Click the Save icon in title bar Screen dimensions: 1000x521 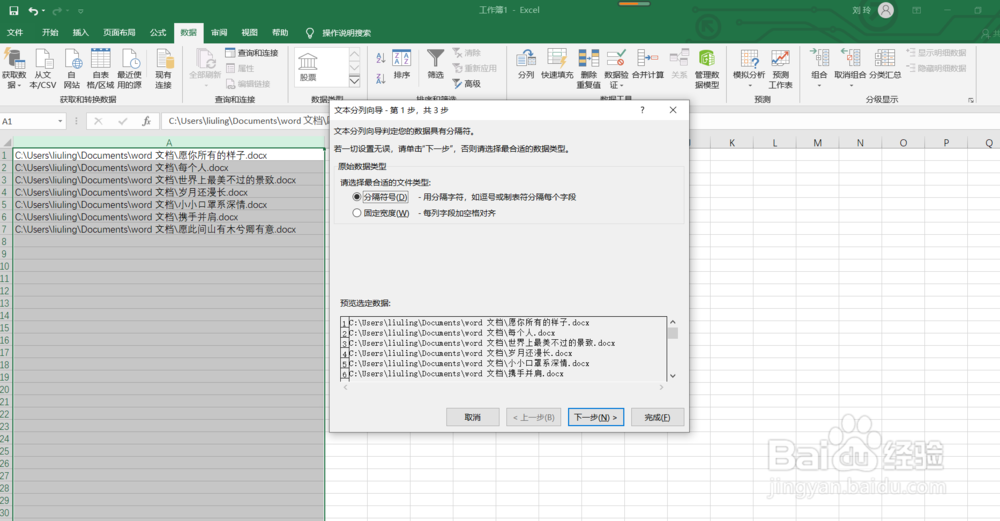13,11
